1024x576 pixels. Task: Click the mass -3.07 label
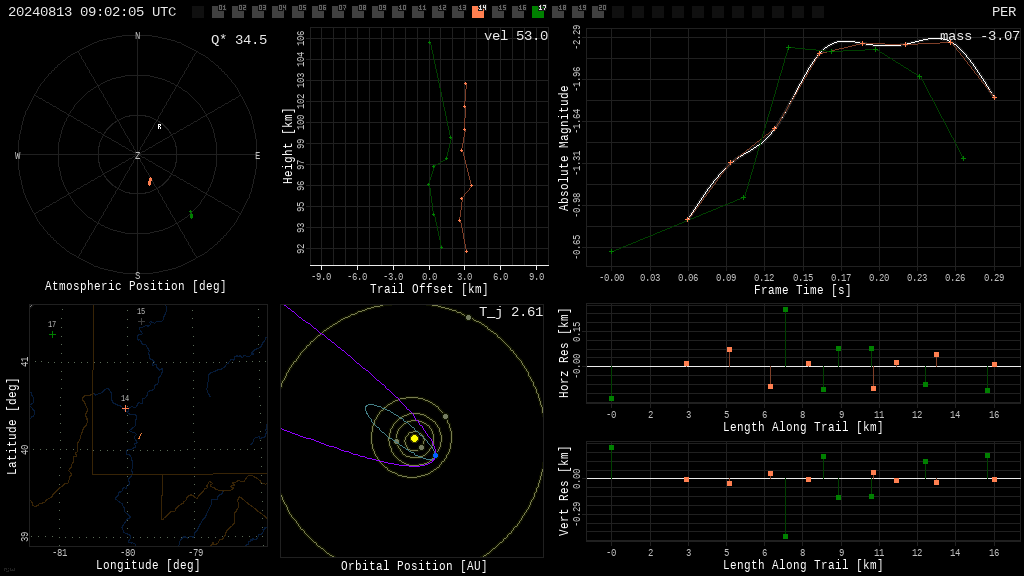(x=980, y=36)
